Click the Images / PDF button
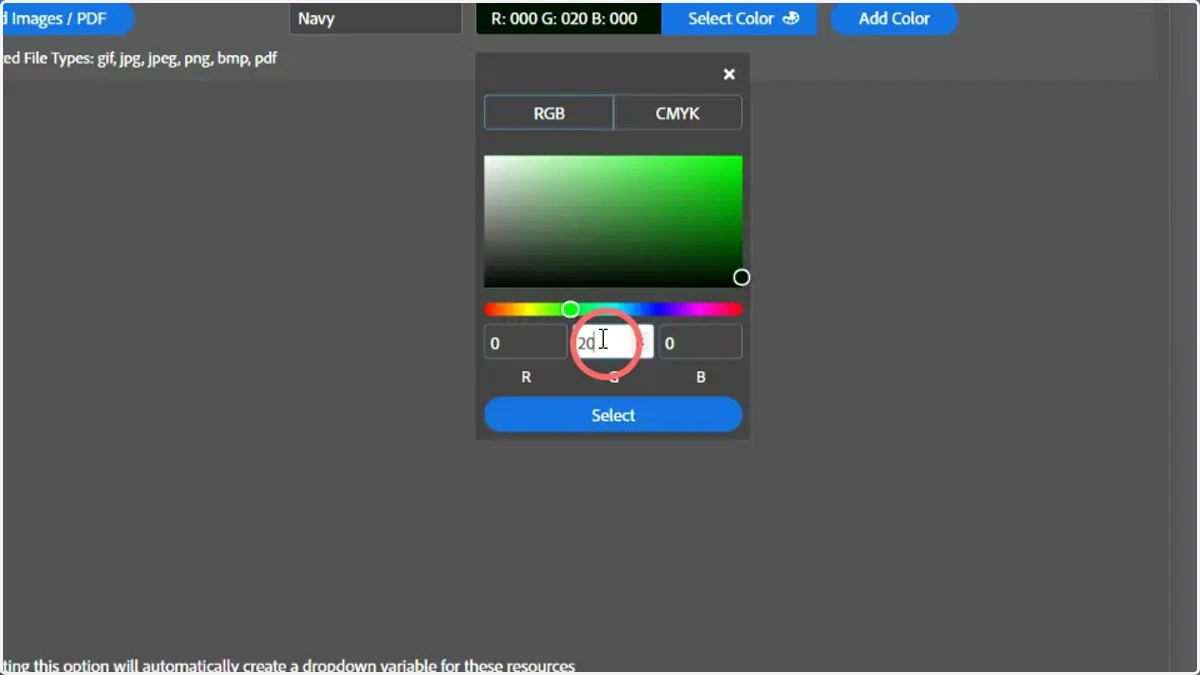The image size is (1200, 675). point(68,18)
